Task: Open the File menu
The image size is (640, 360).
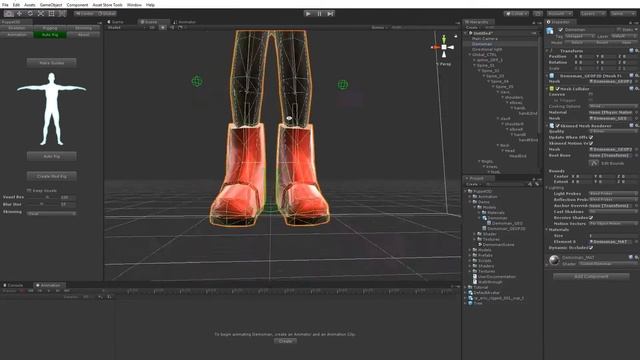Action: (x=5, y=5)
